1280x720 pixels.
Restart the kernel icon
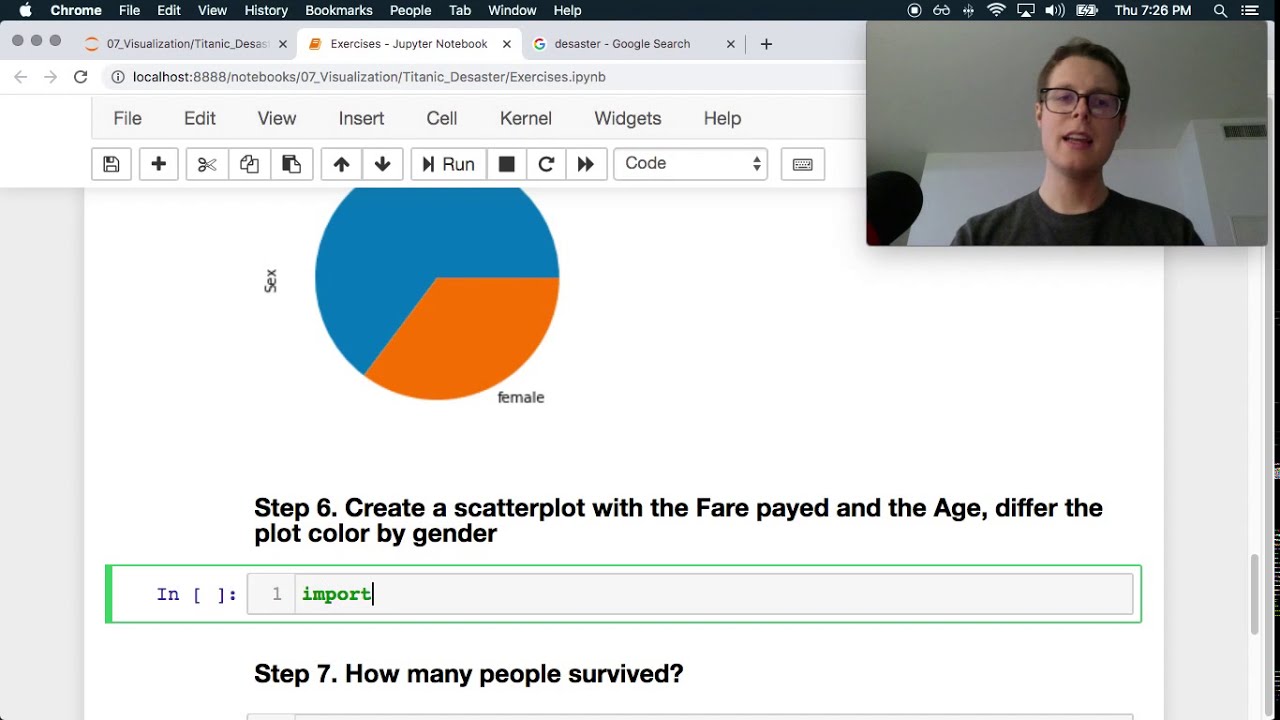tap(546, 164)
